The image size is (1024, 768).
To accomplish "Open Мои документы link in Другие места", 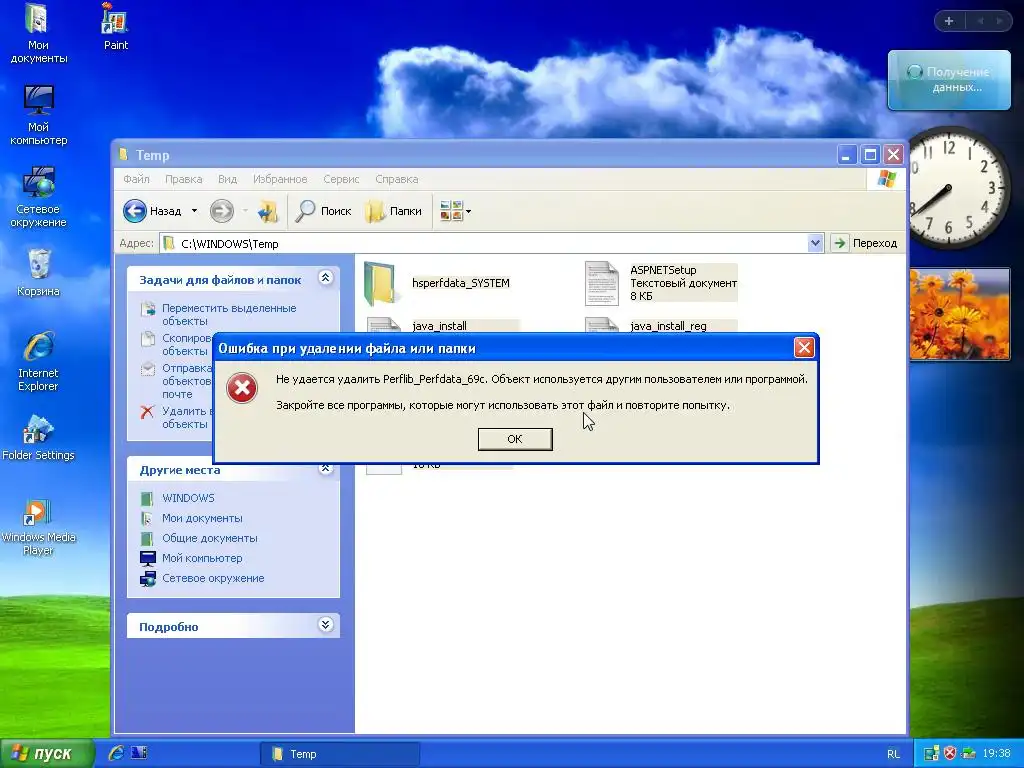I will click(202, 518).
